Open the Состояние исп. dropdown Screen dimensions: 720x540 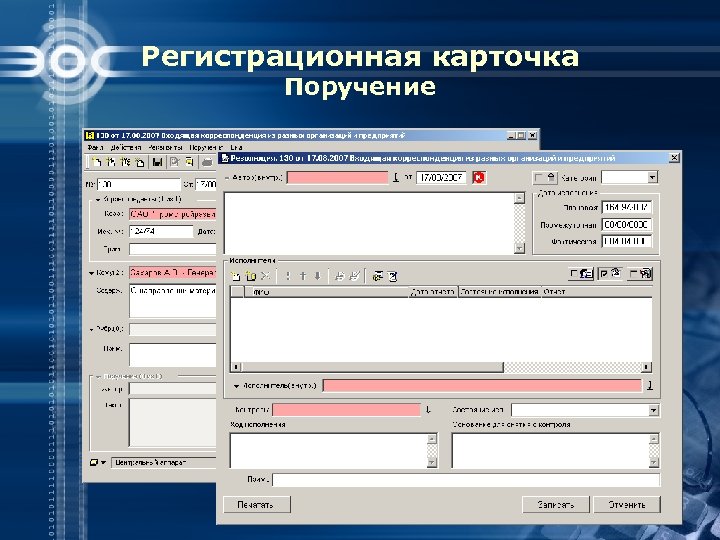[653, 410]
